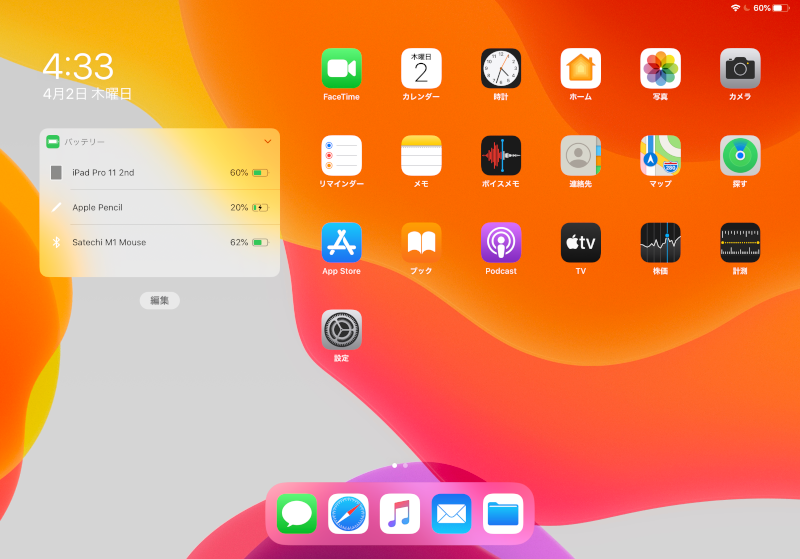Tap the iPad Pro 11 2nd row
This screenshot has height=559, width=800.
click(160, 172)
